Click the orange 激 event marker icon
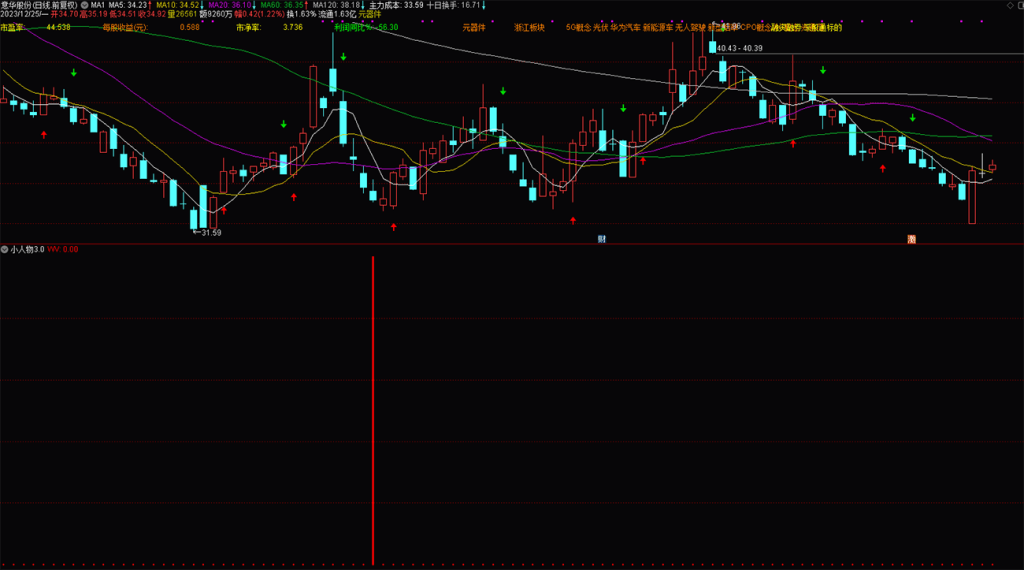1024x570 pixels. pyautogui.click(x=911, y=239)
